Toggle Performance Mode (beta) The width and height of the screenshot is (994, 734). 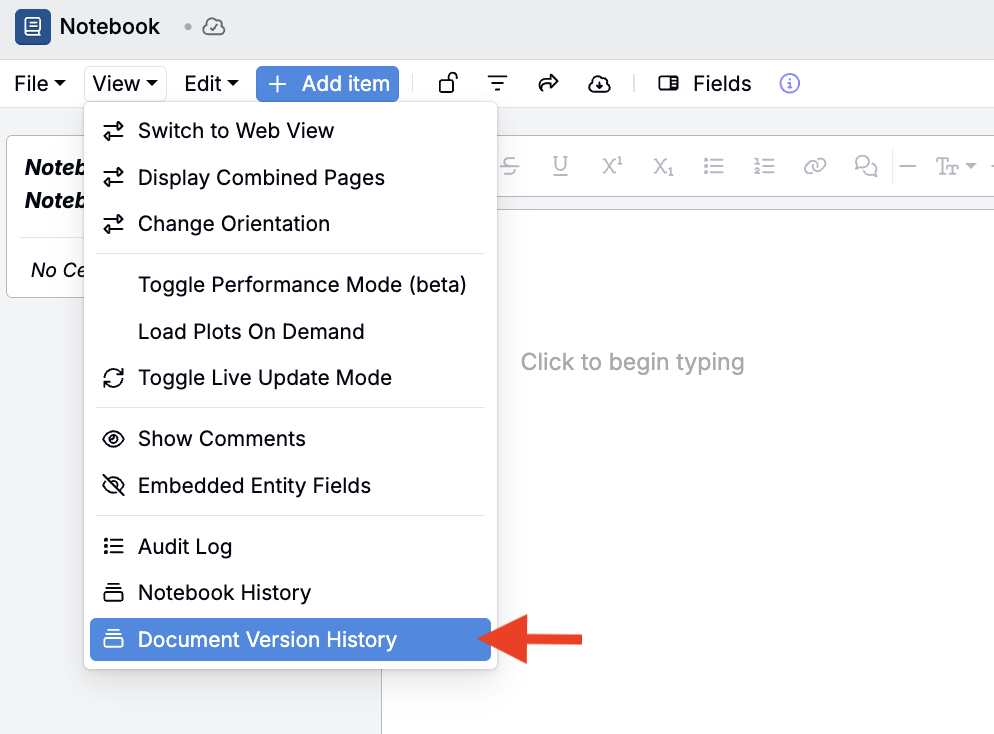coord(301,285)
